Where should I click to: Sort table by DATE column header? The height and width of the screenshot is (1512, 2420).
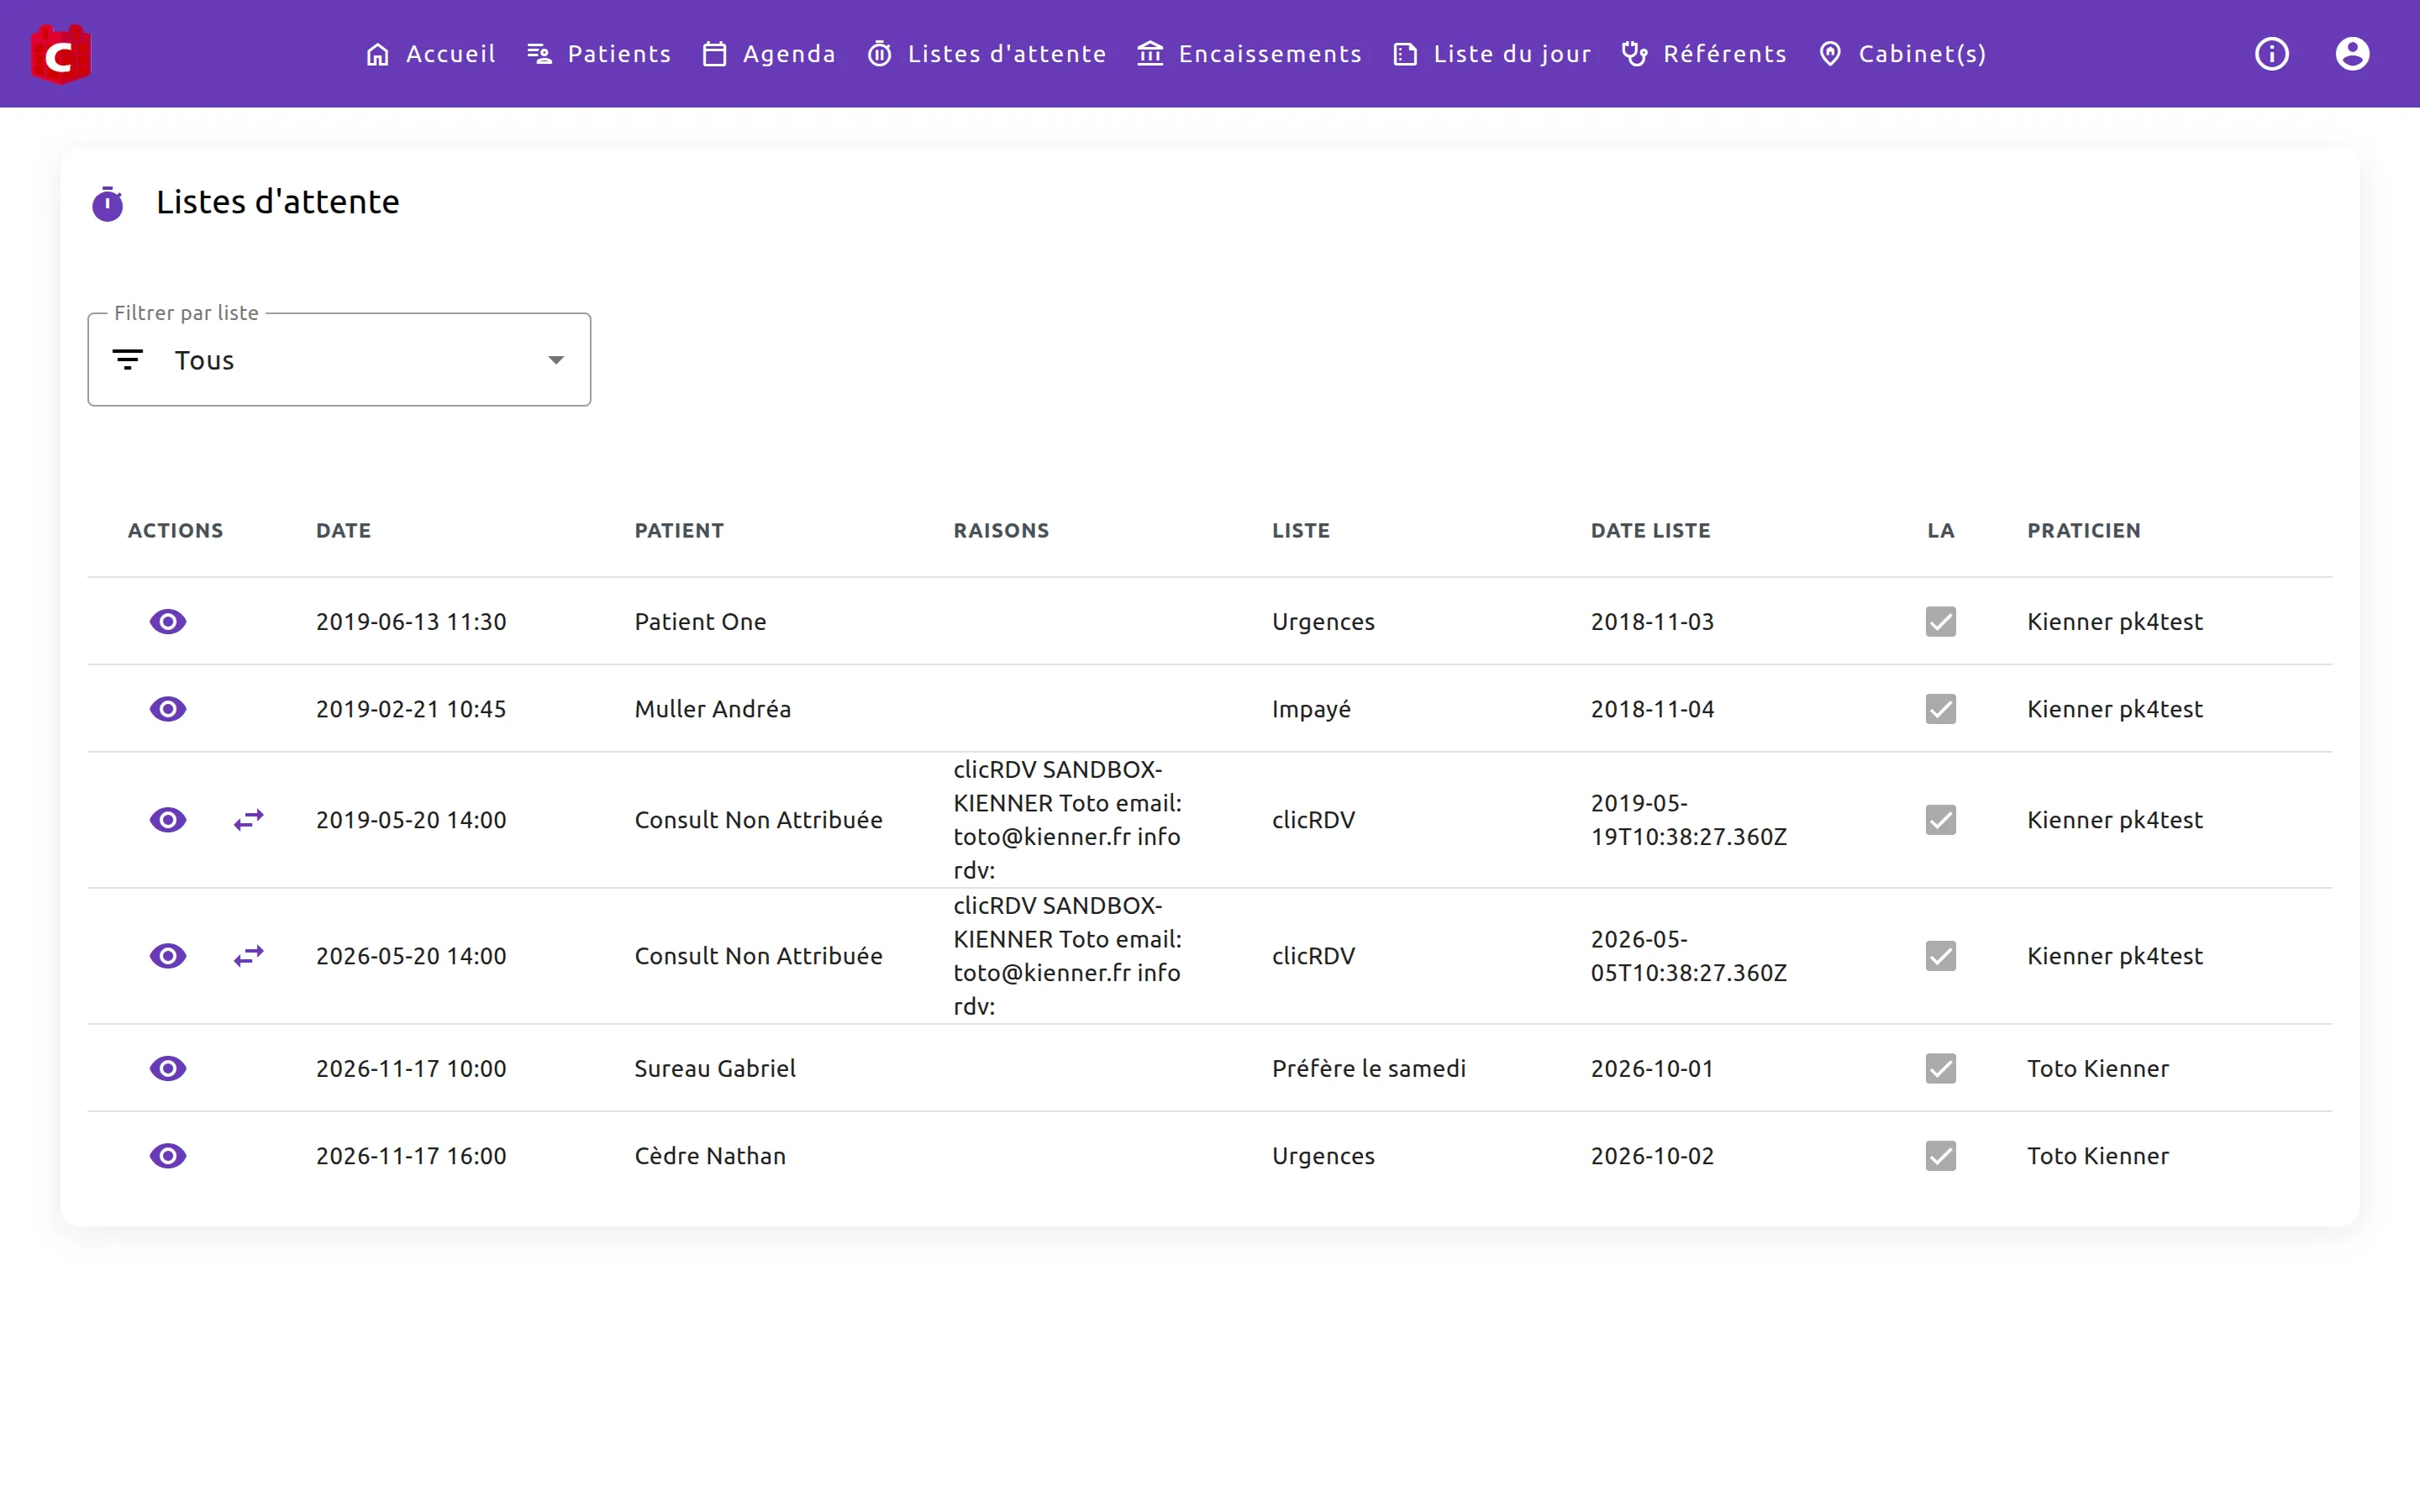[x=343, y=531]
